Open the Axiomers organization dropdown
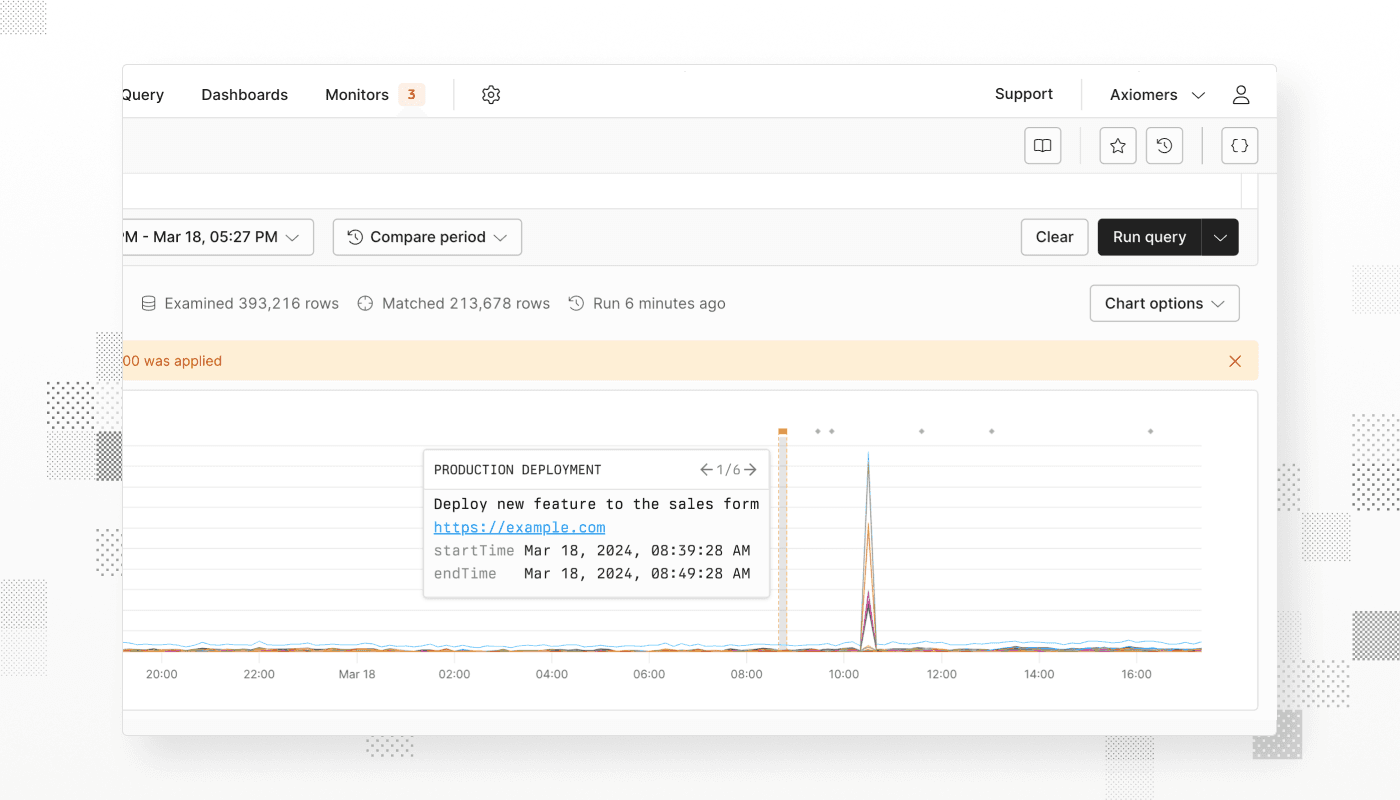1400x800 pixels. (1157, 95)
